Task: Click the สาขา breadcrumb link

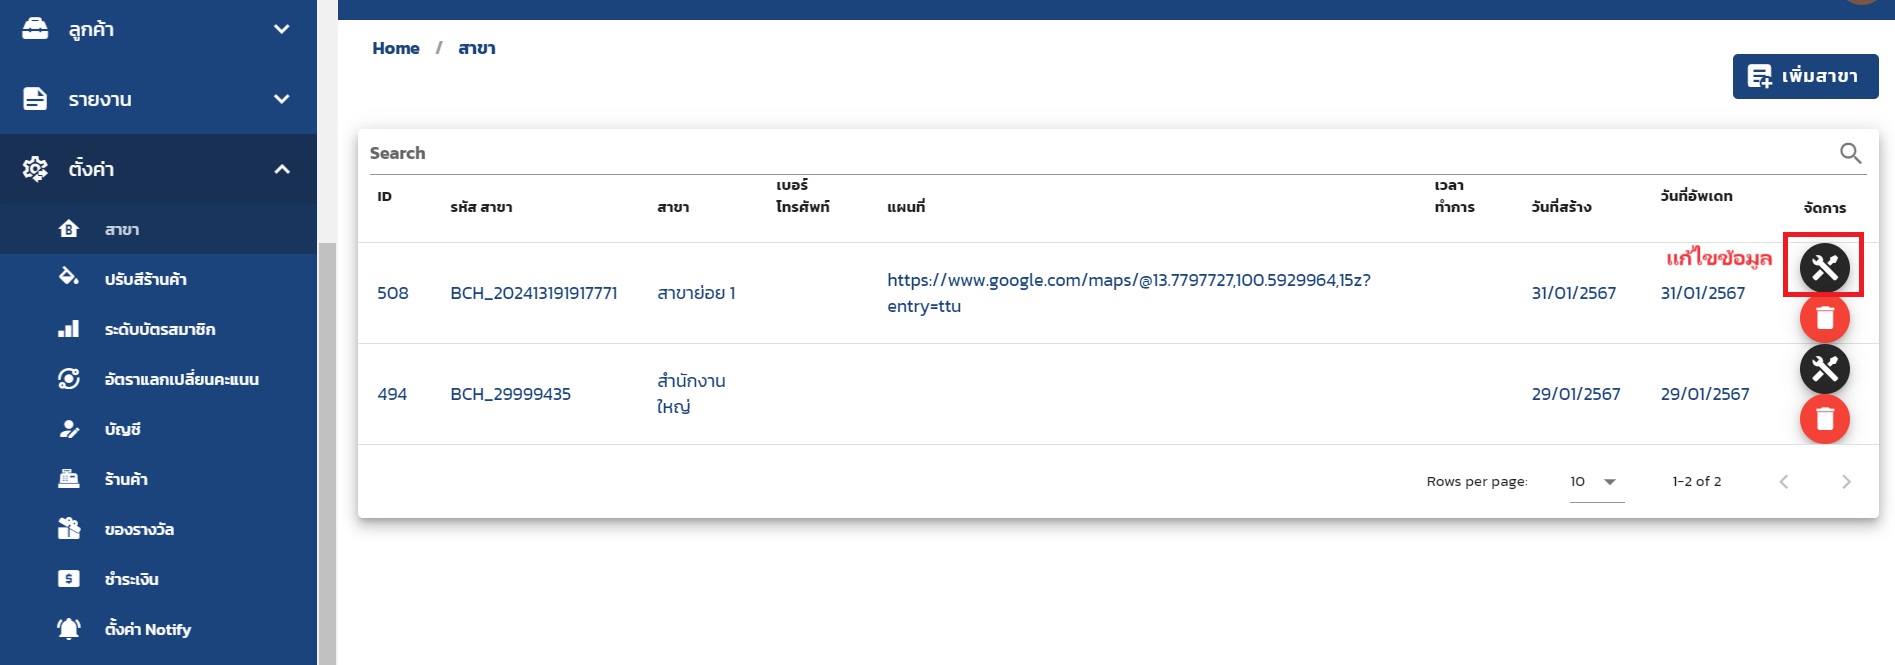Action: (x=477, y=48)
